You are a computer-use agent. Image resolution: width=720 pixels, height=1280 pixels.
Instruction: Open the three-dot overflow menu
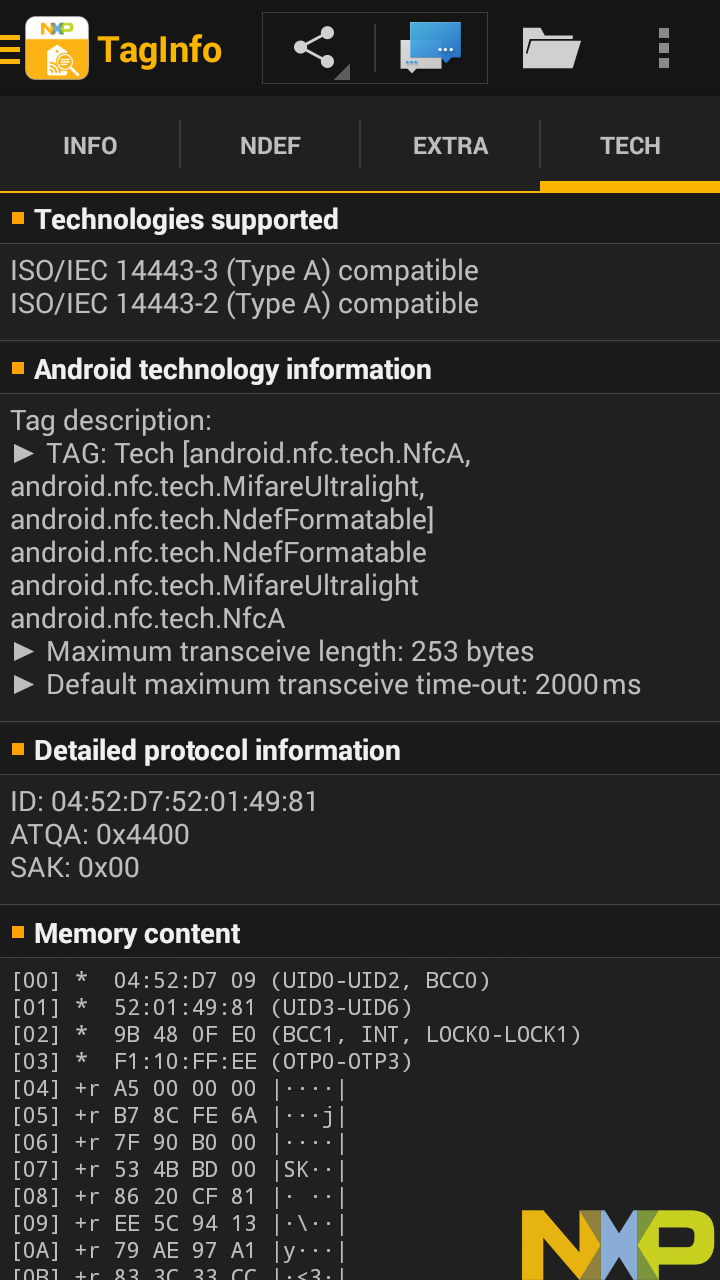[664, 48]
